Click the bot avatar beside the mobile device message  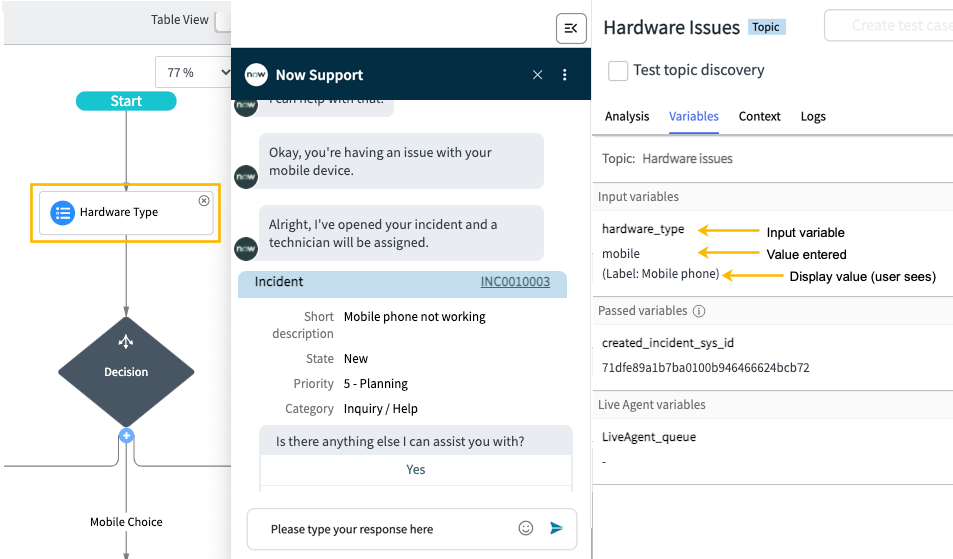[x=246, y=177]
